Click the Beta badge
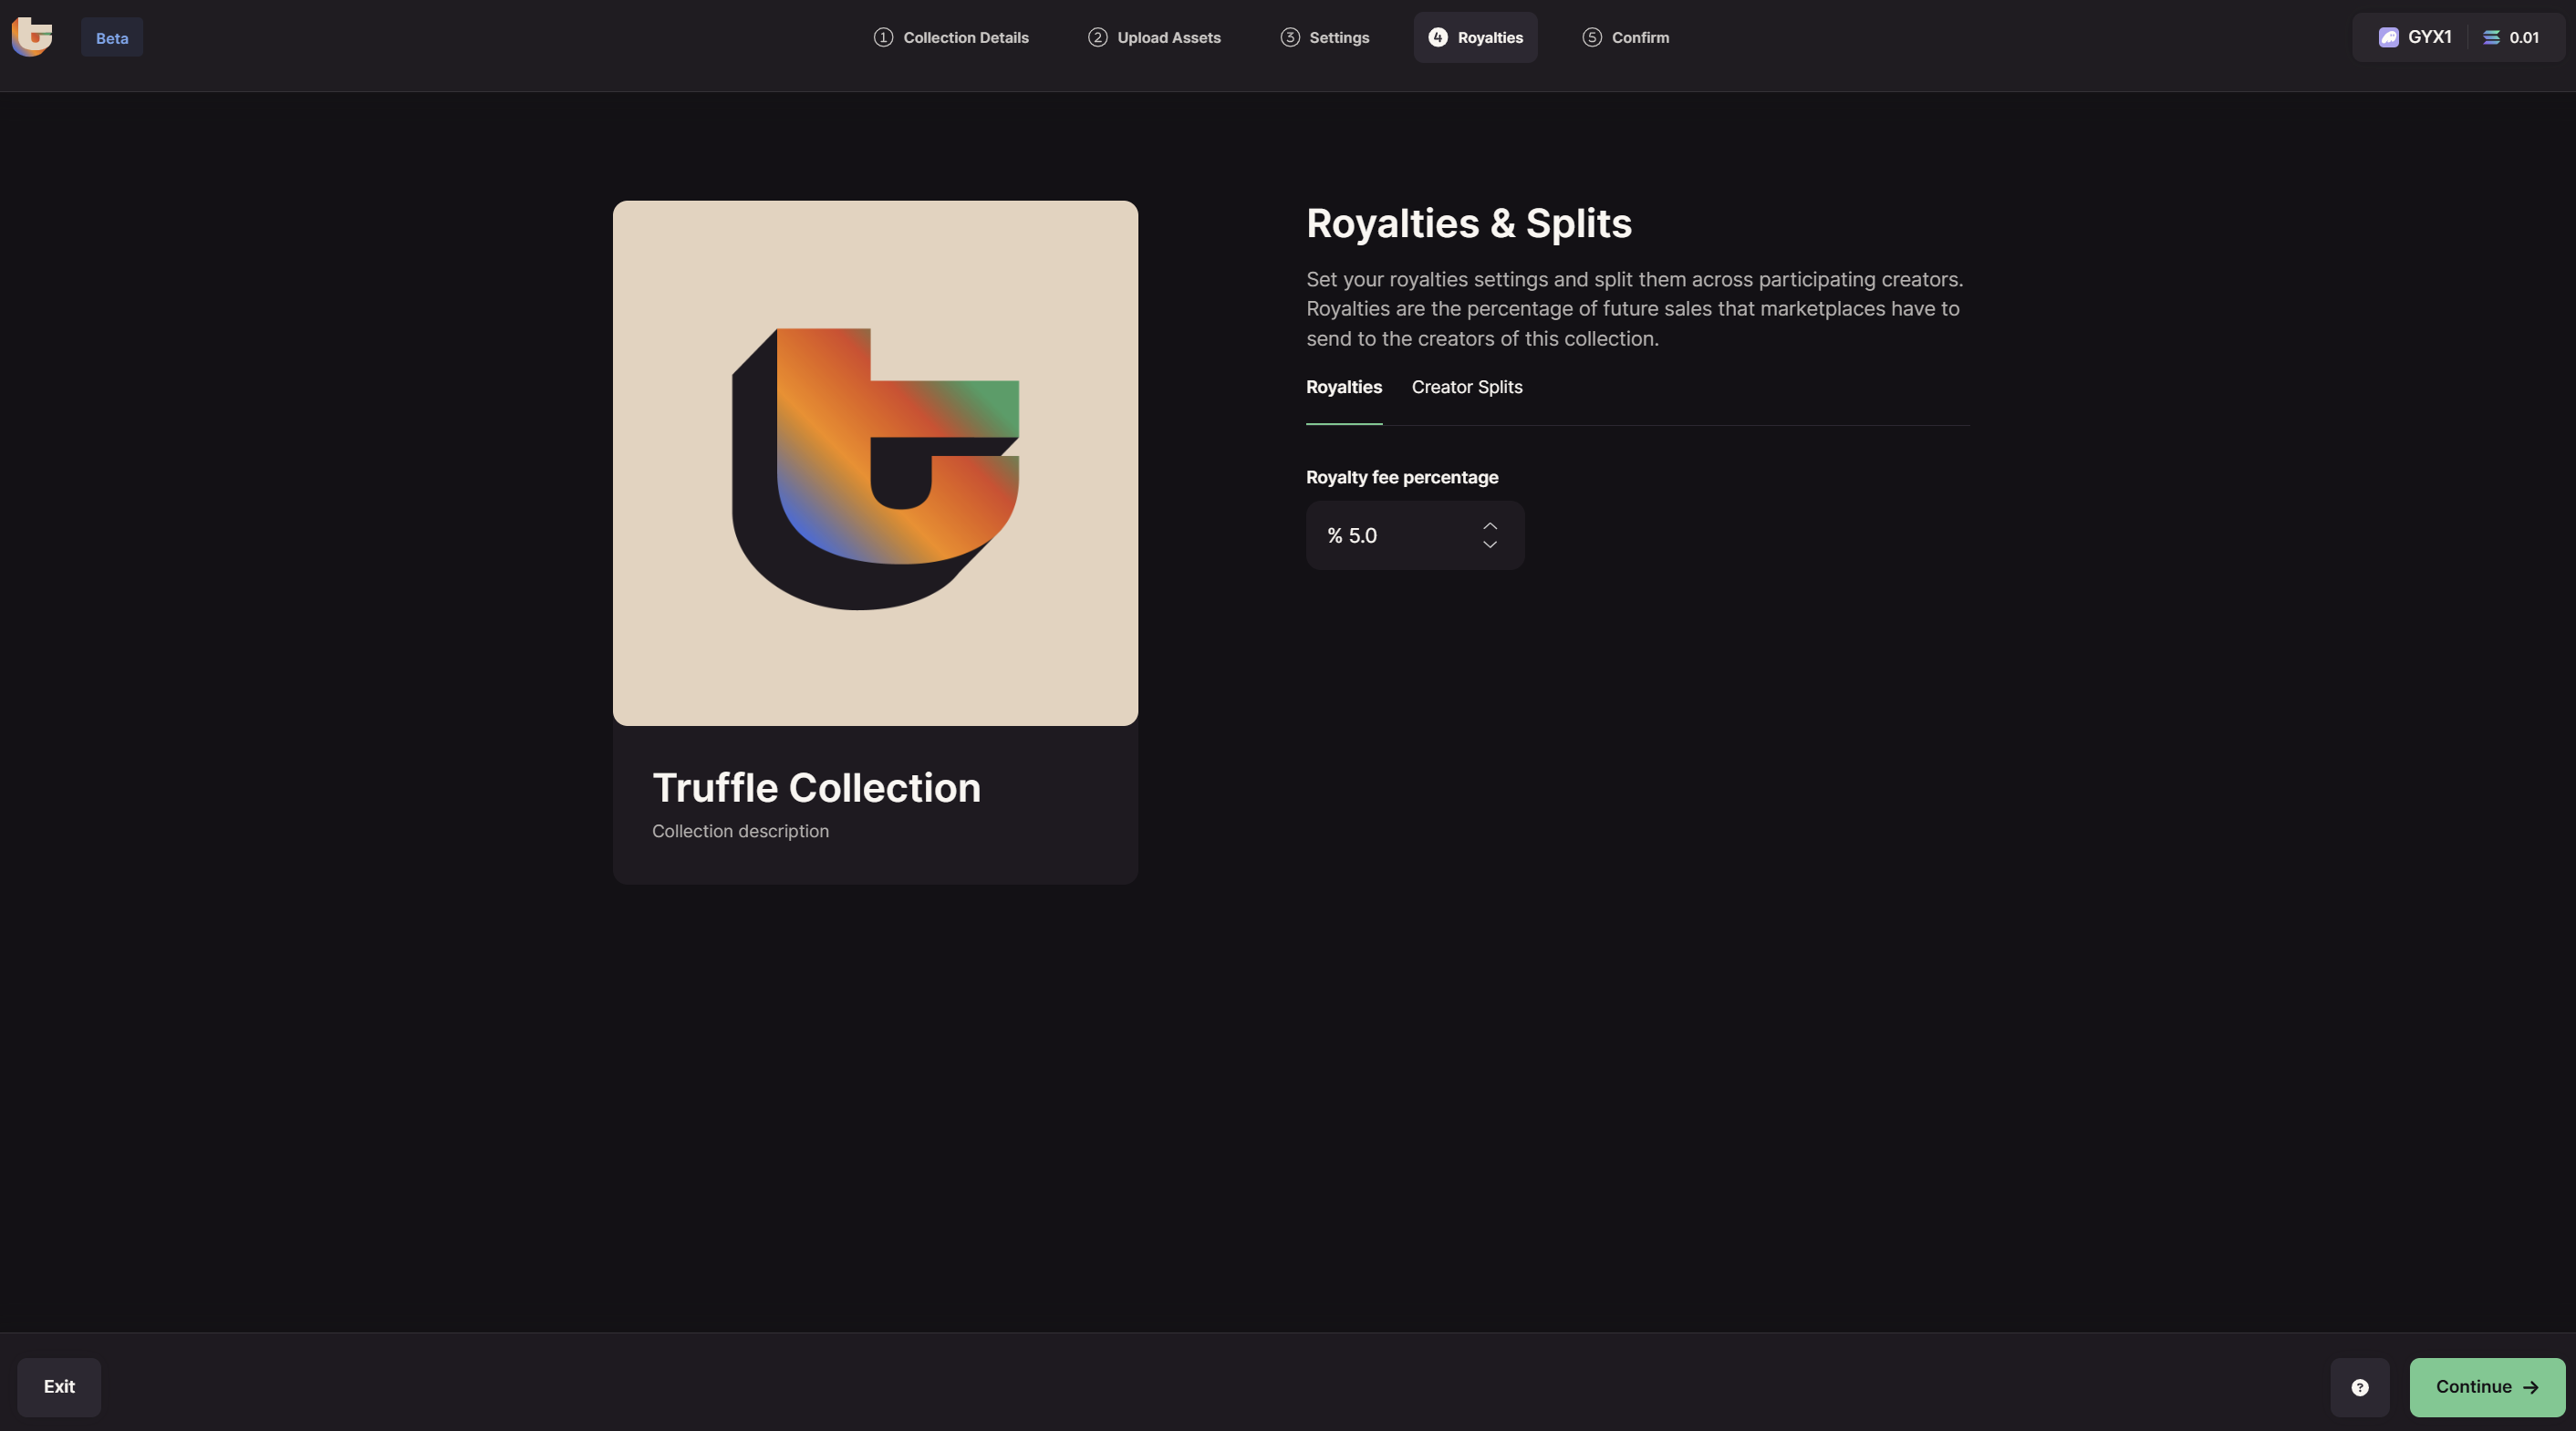This screenshot has height=1431, width=2576. click(x=112, y=38)
